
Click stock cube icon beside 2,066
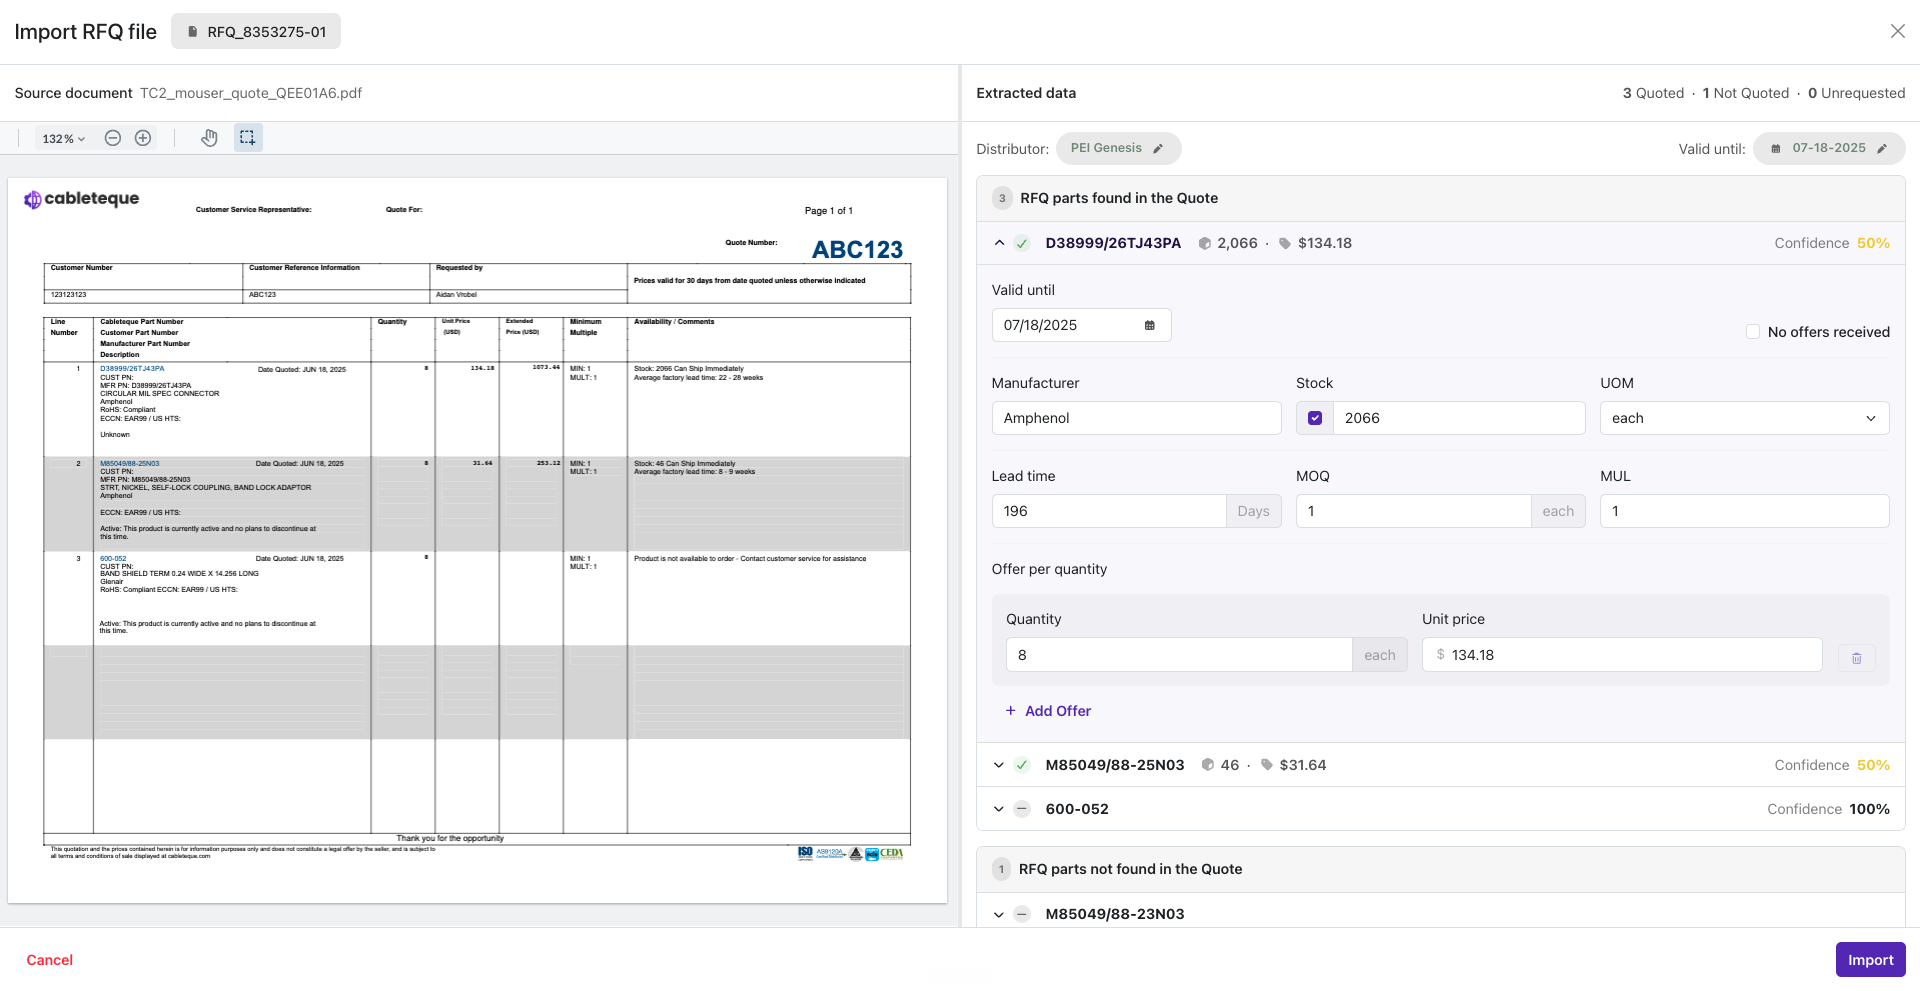1205,243
